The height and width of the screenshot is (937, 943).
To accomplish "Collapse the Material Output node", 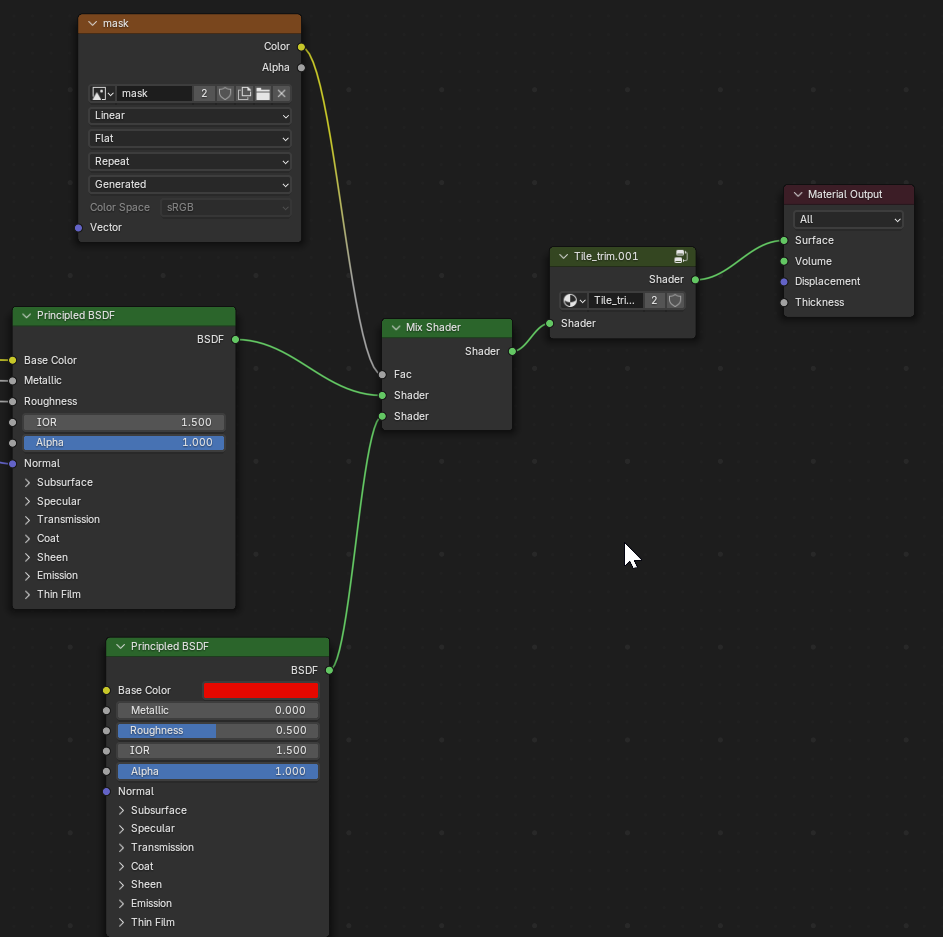I will click(x=798, y=195).
